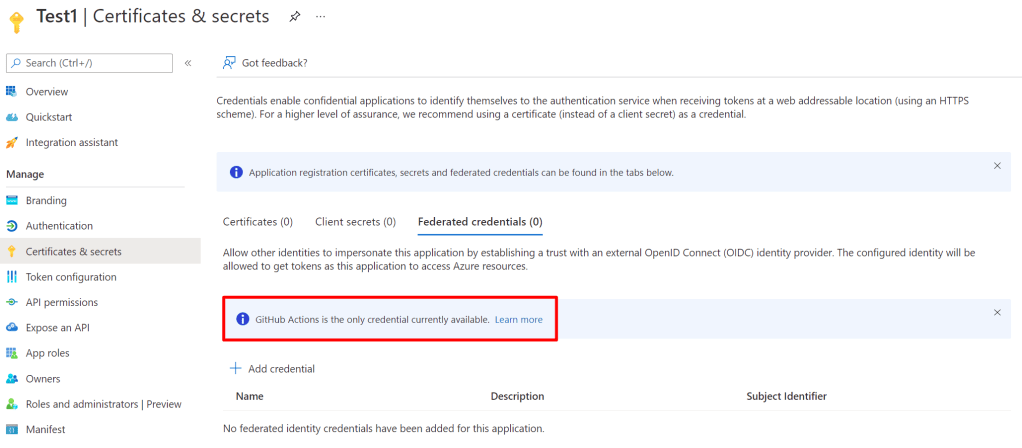Open the Branding page
The height and width of the screenshot is (448, 1022).
coord(46,200)
